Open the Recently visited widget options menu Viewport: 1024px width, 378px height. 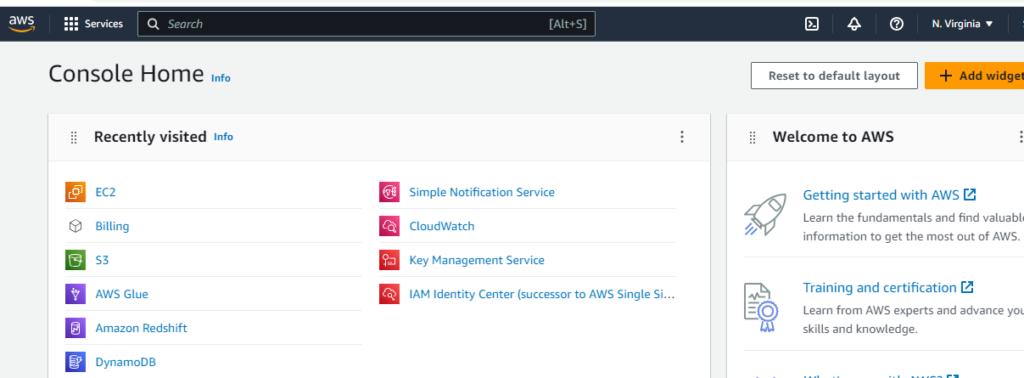point(682,137)
